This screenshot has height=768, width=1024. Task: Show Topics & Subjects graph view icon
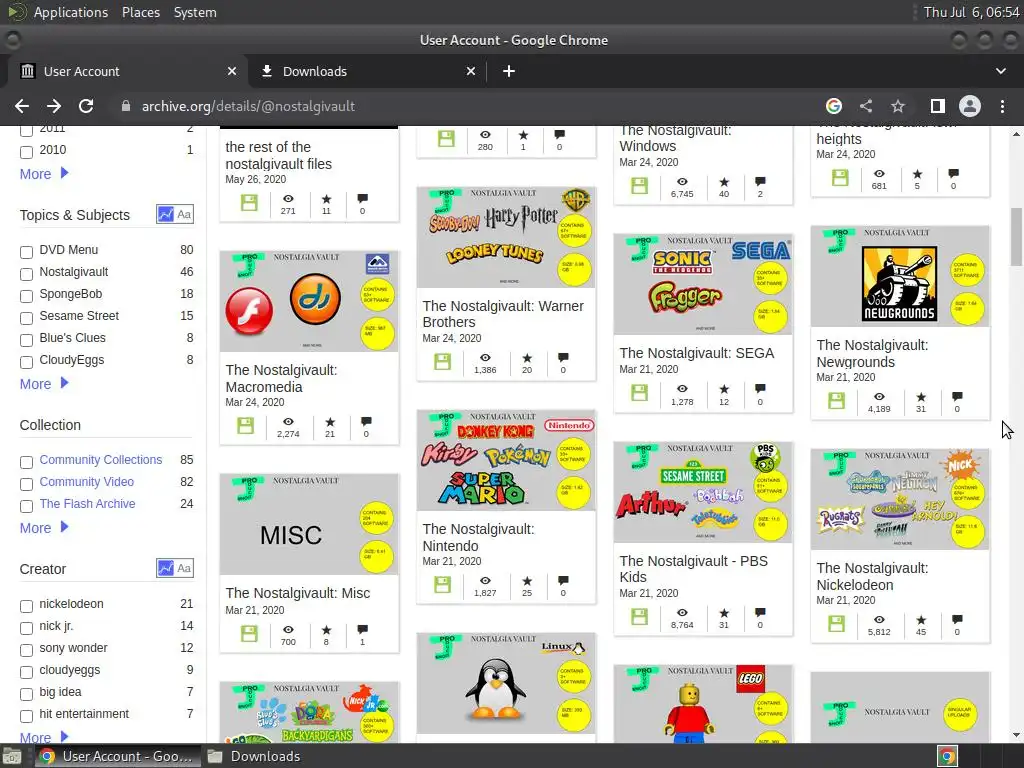click(x=165, y=214)
